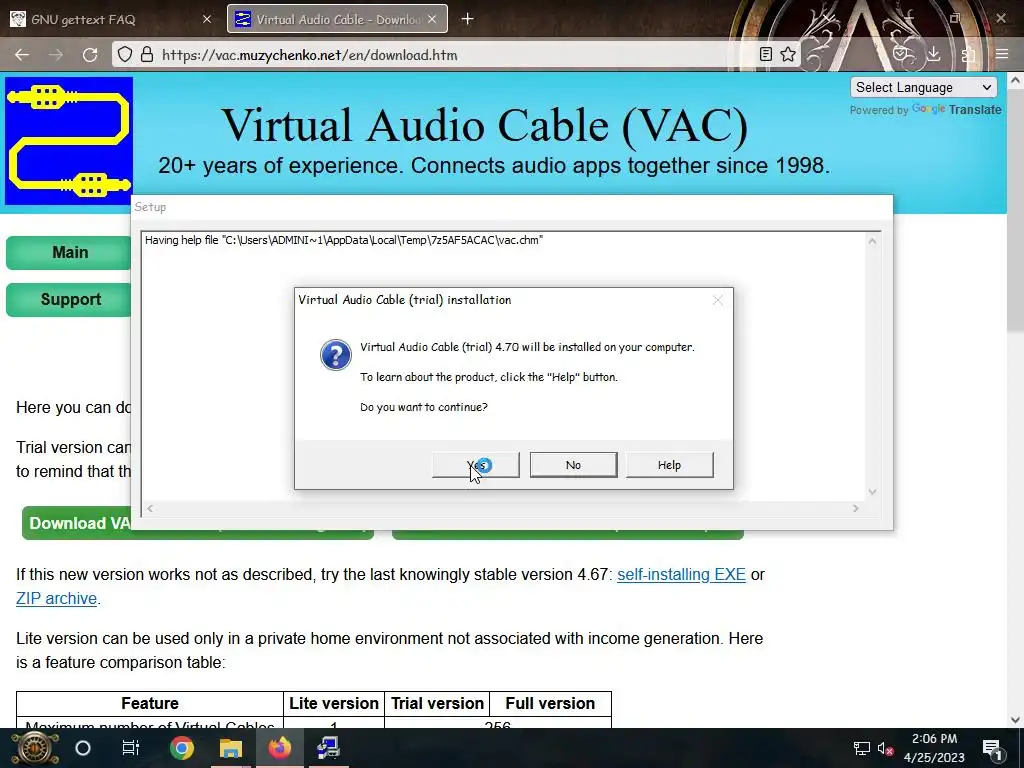Click the Lite version column header
The height and width of the screenshot is (768, 1024).
click(x=334, y=703)
